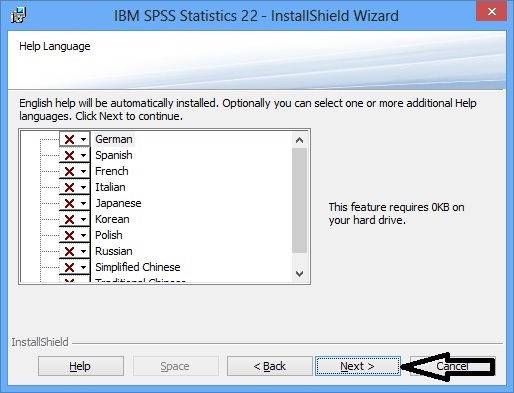Select the French language row

pyautogui.click(x=112, y=171)
